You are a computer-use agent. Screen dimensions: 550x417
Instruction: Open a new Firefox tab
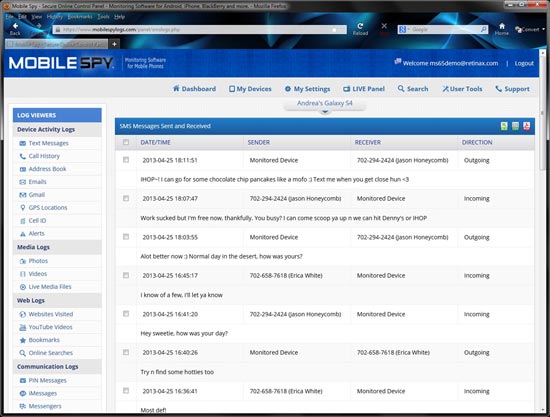(114, 44)
